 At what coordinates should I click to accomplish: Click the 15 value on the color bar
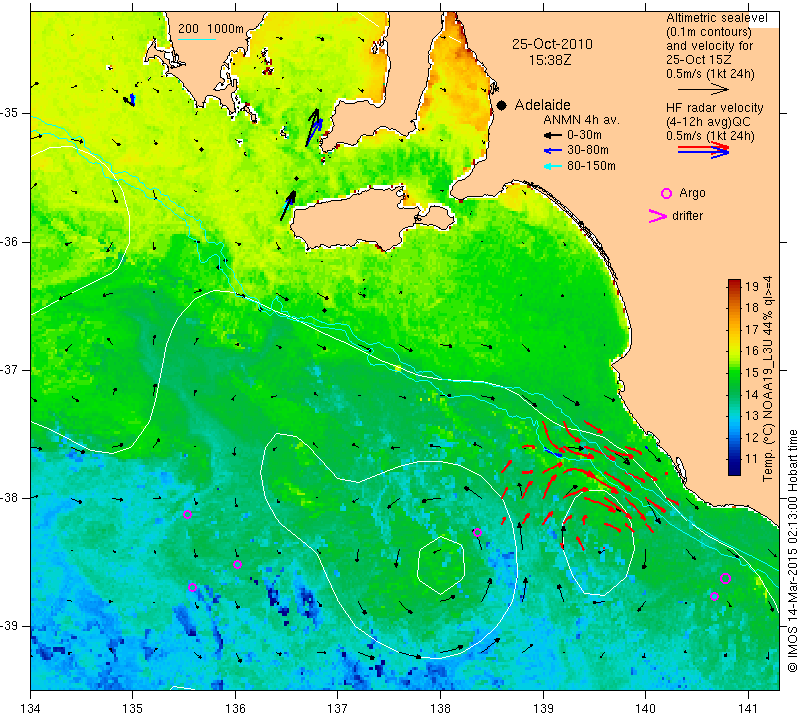click(x=752, y=373)
